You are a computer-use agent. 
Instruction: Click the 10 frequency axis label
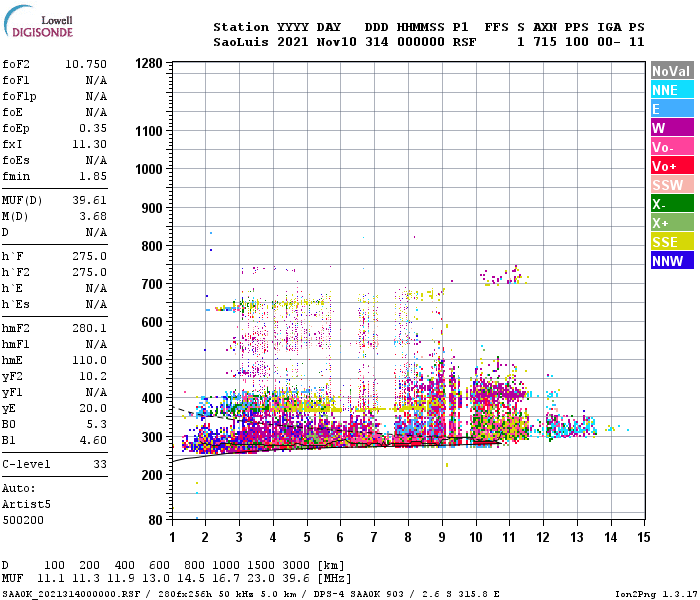pyautogui.click(x=475, y=537)
